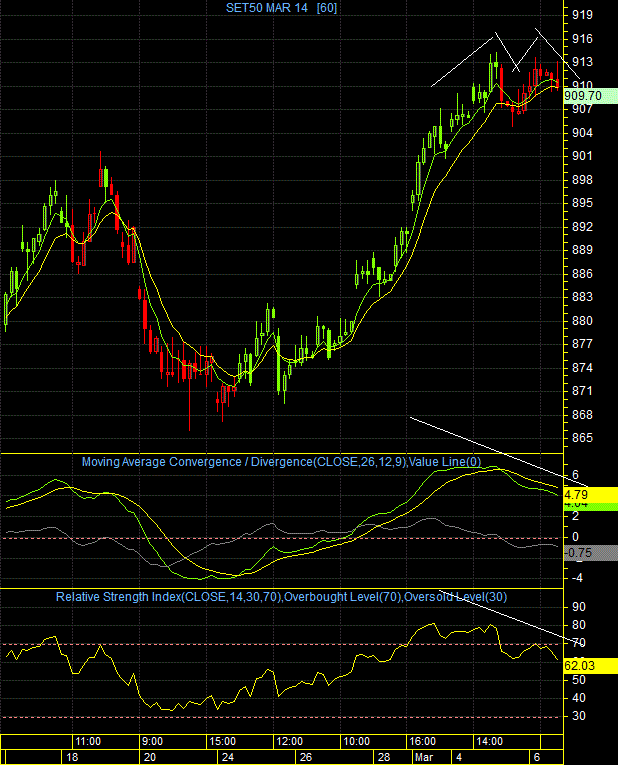Image resolution: width=618 pixels, height=765 pixels.
Task: Click the 14:00 time axis label
Action: click(489, 742)
